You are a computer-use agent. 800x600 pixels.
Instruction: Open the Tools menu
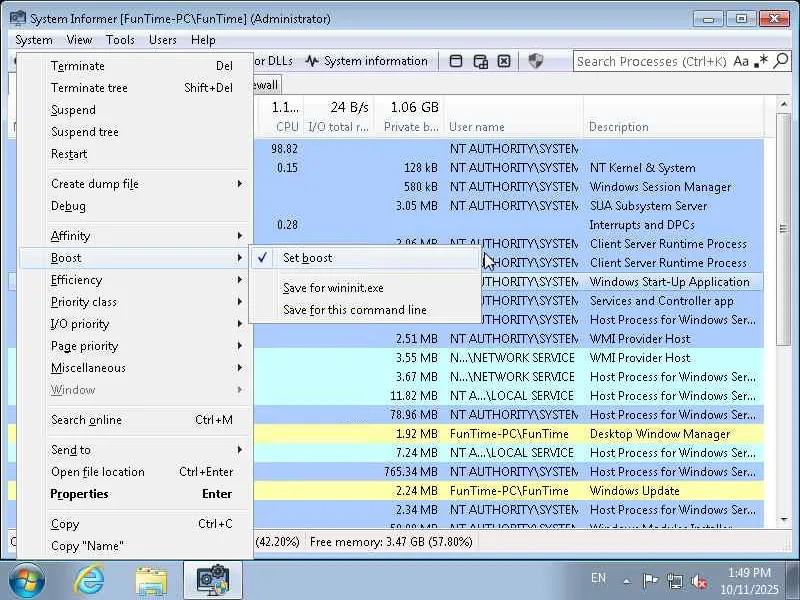pos(120,40)
